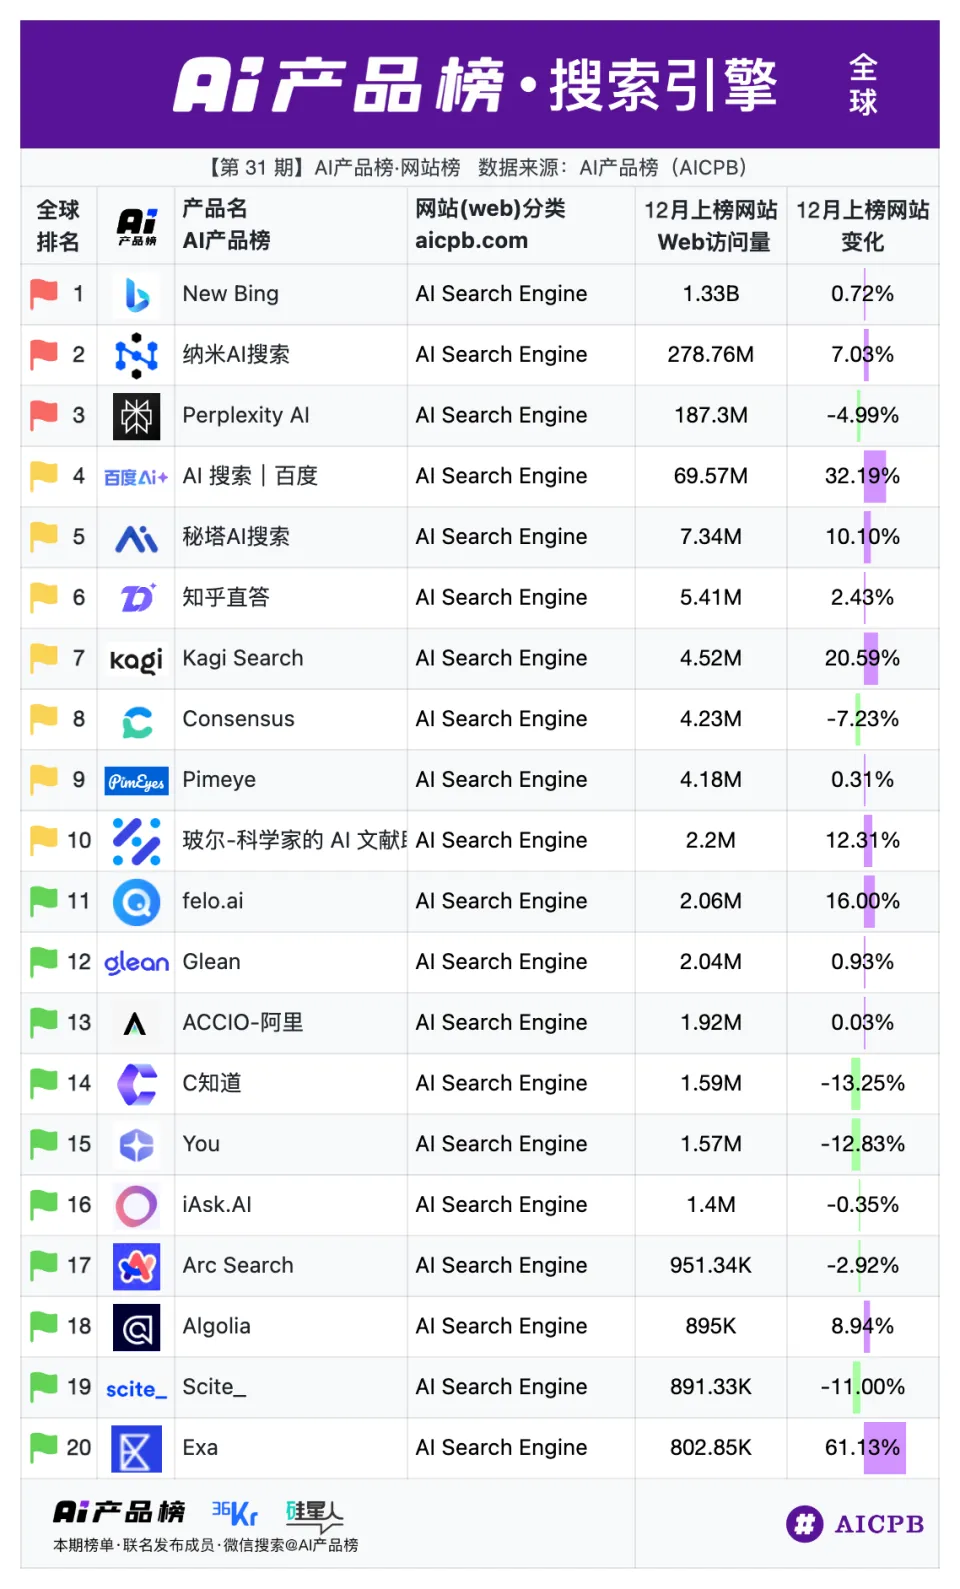Image resolution: width=960 pixels, height=1589 pixels.
Task: Click the AICPB hashtag logo
Action: click(x=805, y=1524)
